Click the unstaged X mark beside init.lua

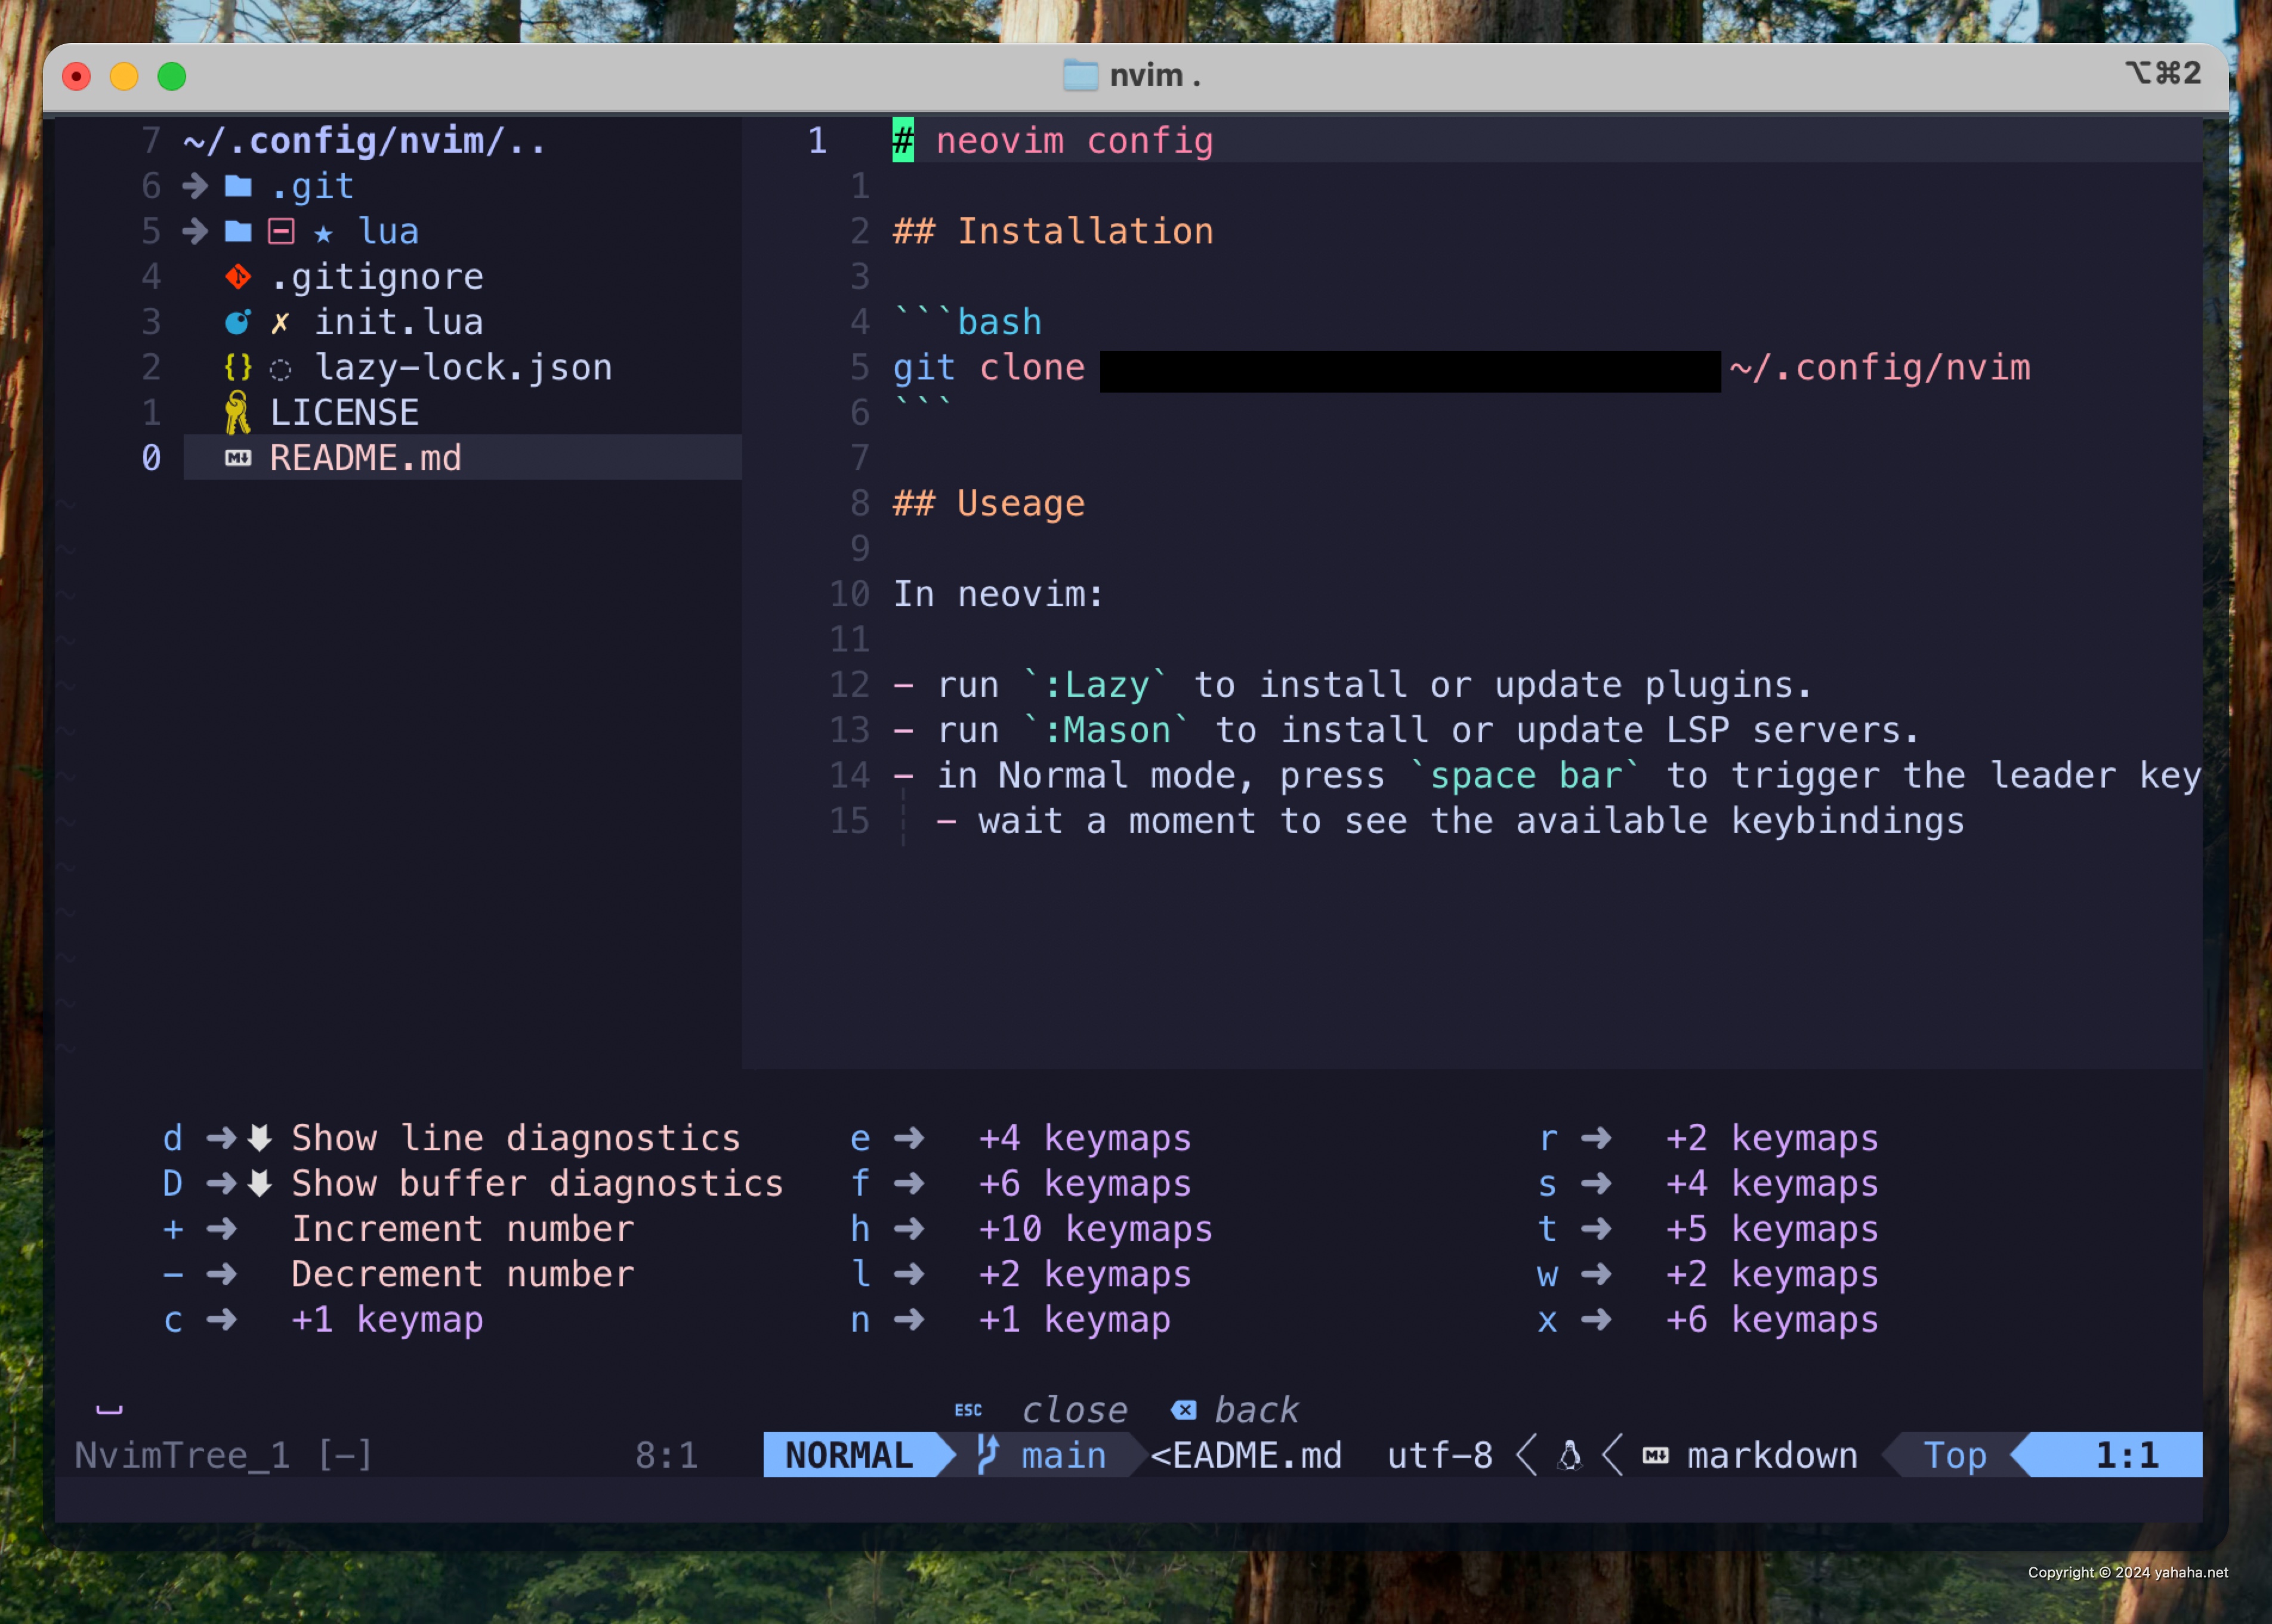[280, 323]
